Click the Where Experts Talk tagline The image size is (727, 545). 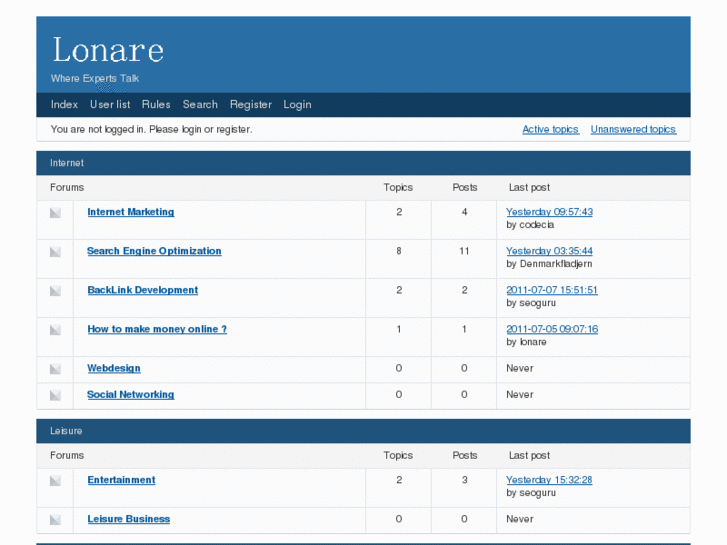pyautogui.click(x=95, y=78)
